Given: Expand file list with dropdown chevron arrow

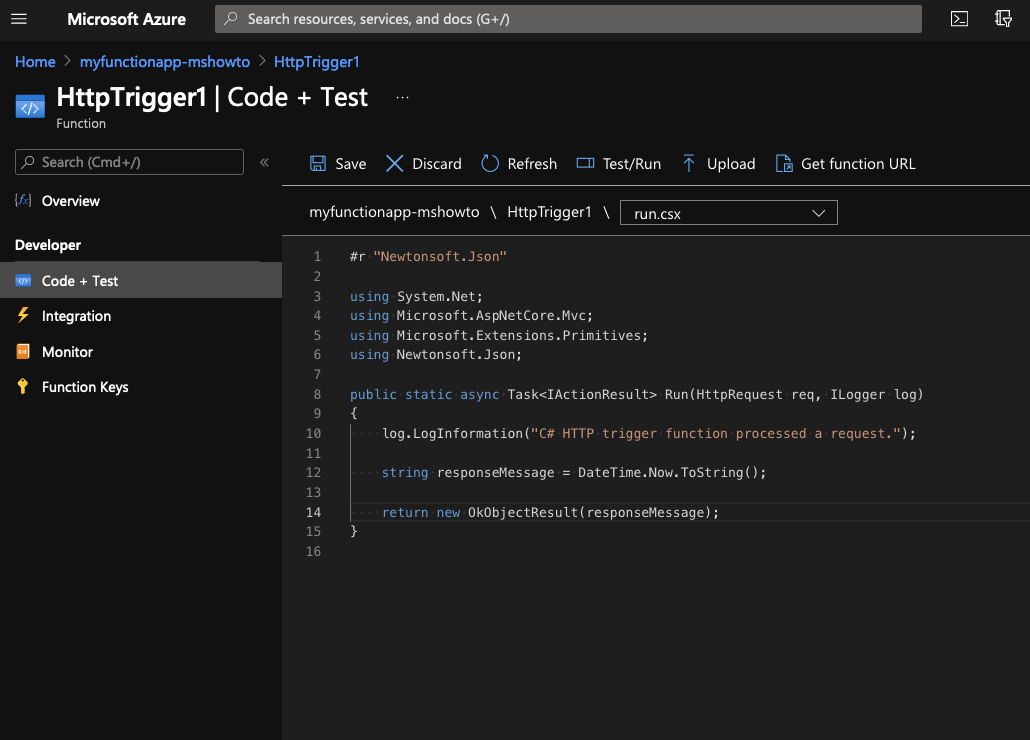Looking at the screenshot, I should click(x=818, y=213).
